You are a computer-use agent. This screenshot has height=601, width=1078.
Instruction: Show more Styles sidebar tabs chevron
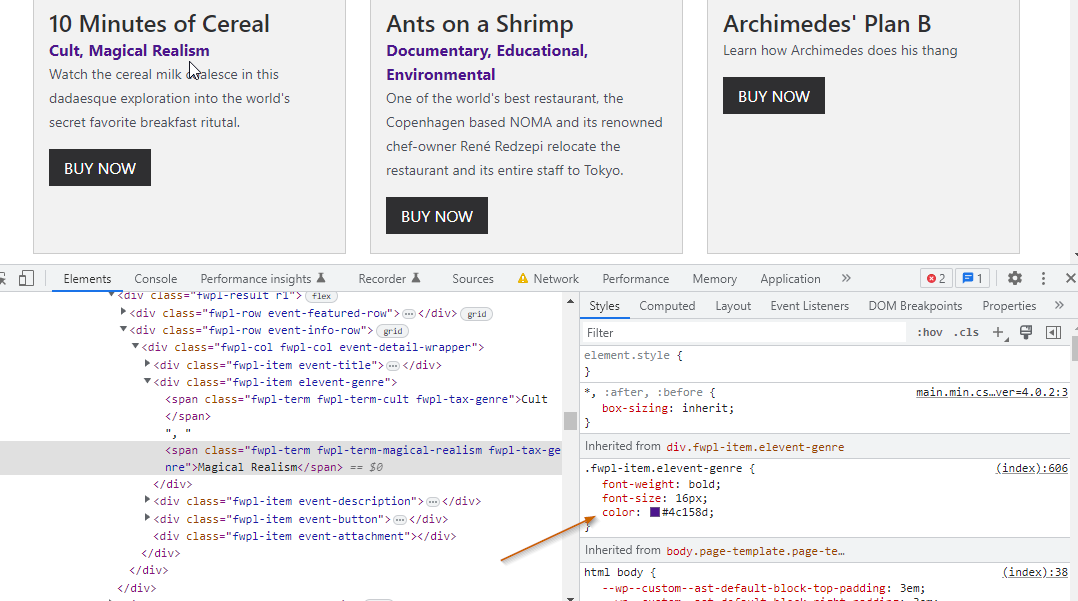click(1059, 305)
